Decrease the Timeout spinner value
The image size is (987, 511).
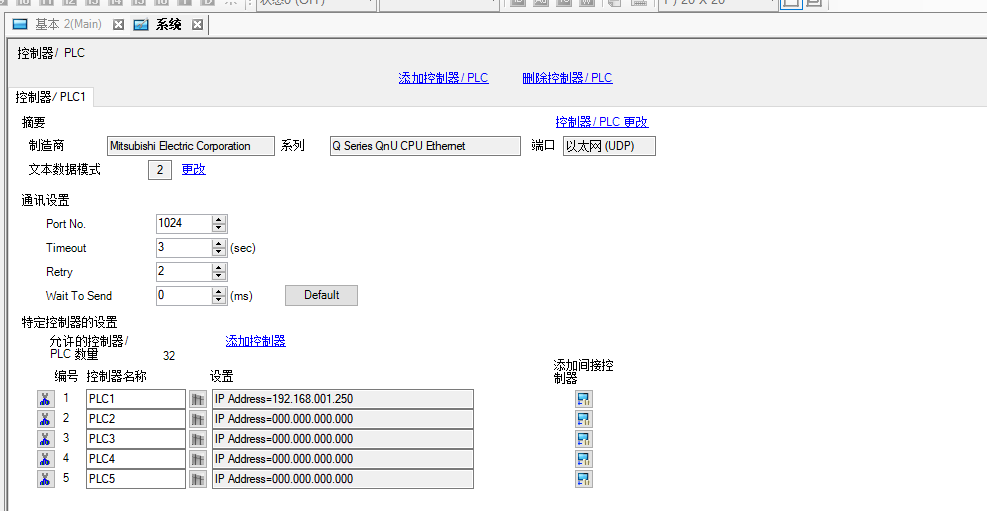tap(219, 252)
